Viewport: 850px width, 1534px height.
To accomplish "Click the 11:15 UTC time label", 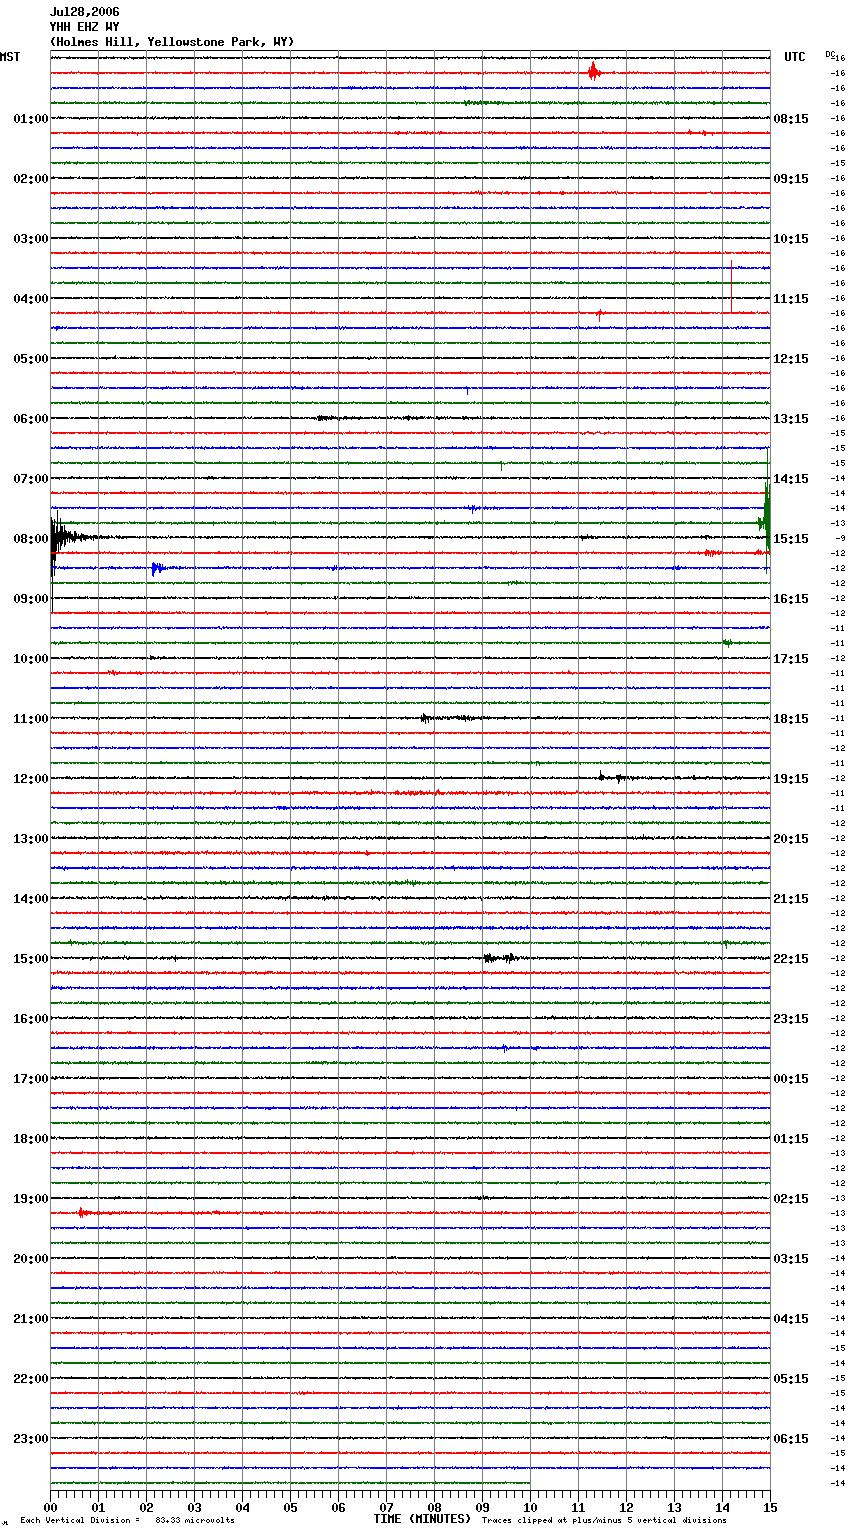I will (x=791, y=299).
